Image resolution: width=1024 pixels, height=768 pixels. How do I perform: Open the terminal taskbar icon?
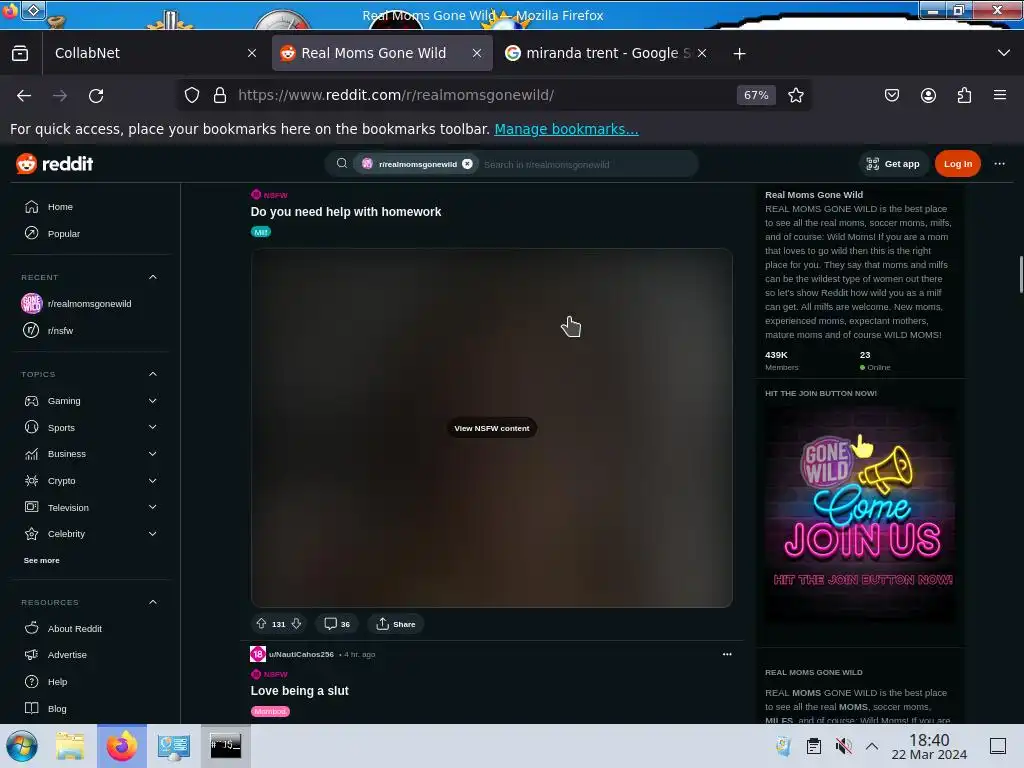[225, 746]
